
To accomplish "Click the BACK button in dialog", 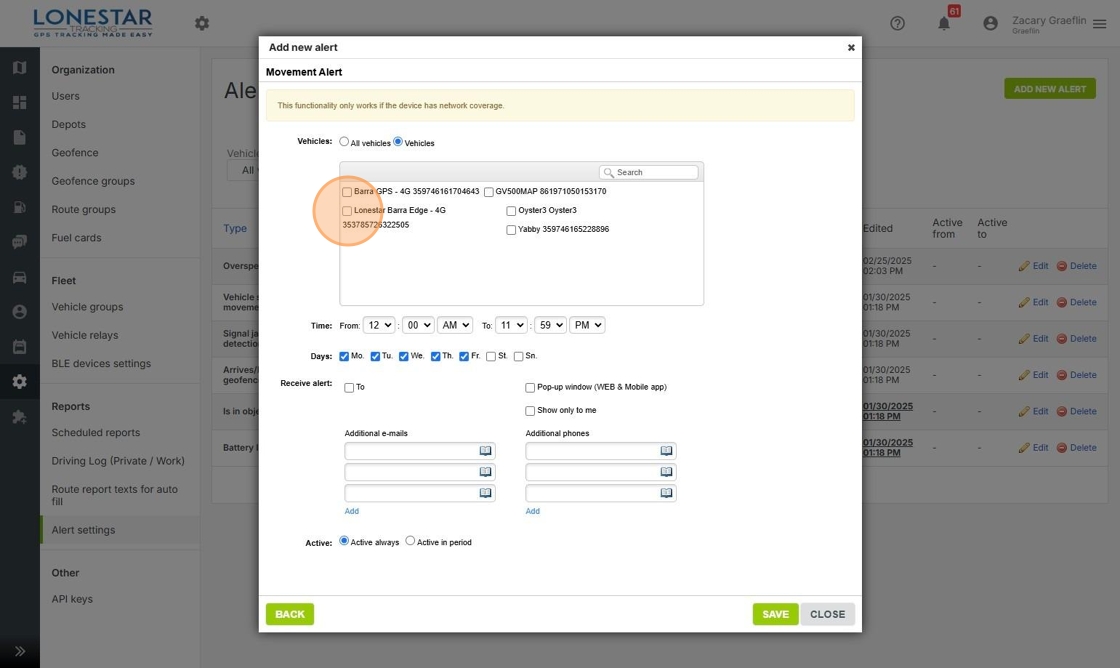I will pos(290,614).
